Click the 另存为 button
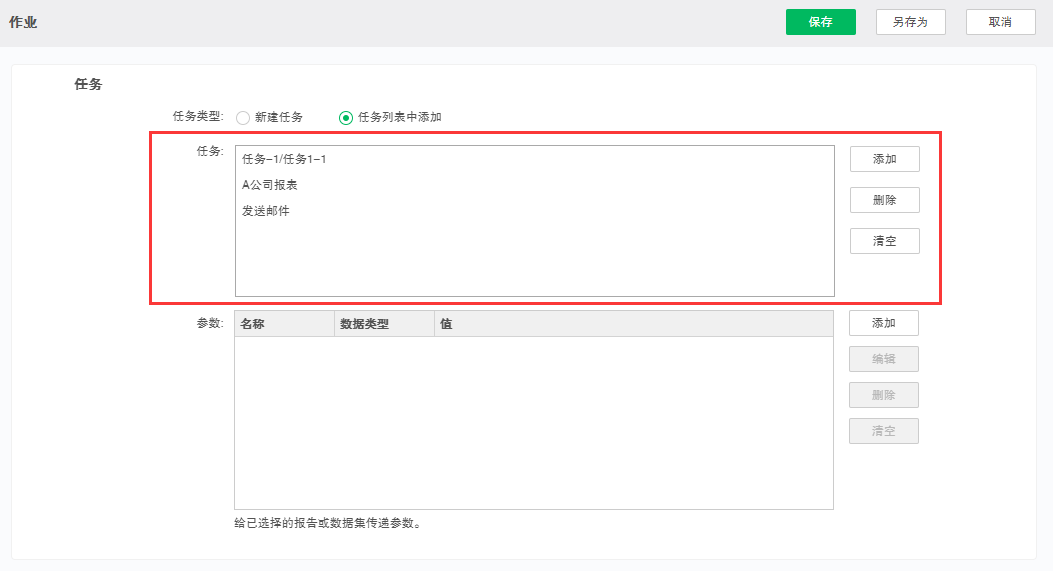This screenshot has width=1053, height=571. (910, 22)
